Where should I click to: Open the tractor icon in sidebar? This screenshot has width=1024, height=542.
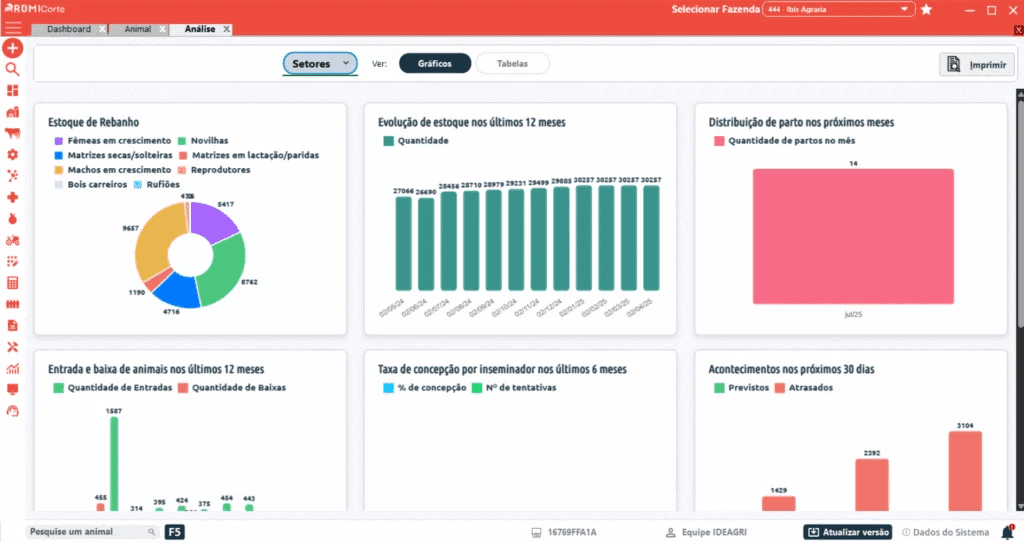pos(12,240)
